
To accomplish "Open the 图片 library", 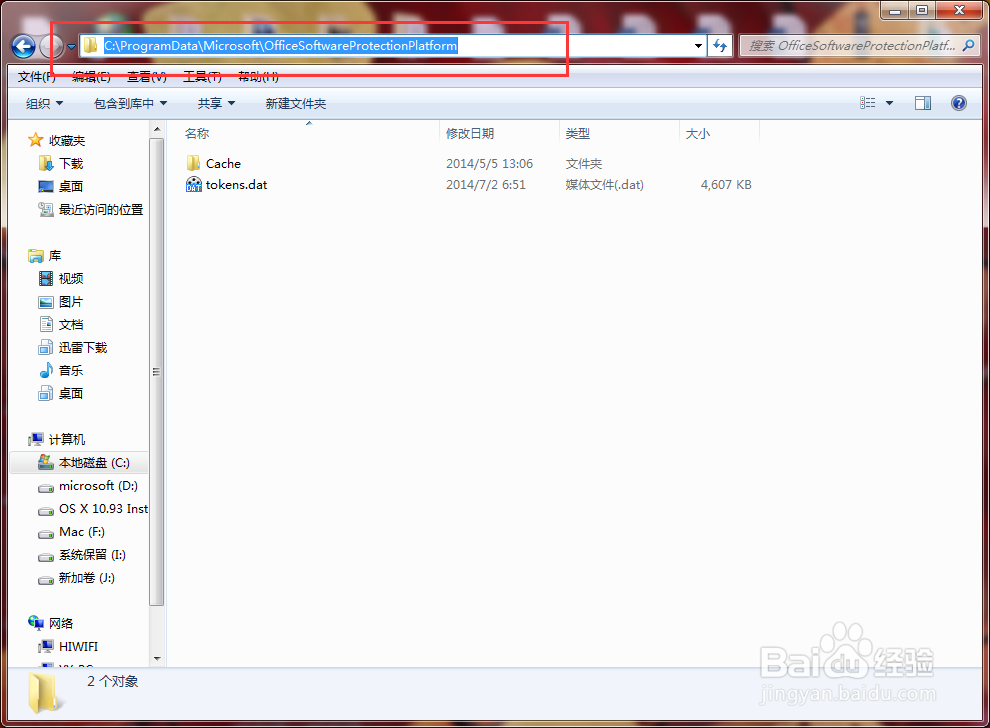I will pos(71,302).
